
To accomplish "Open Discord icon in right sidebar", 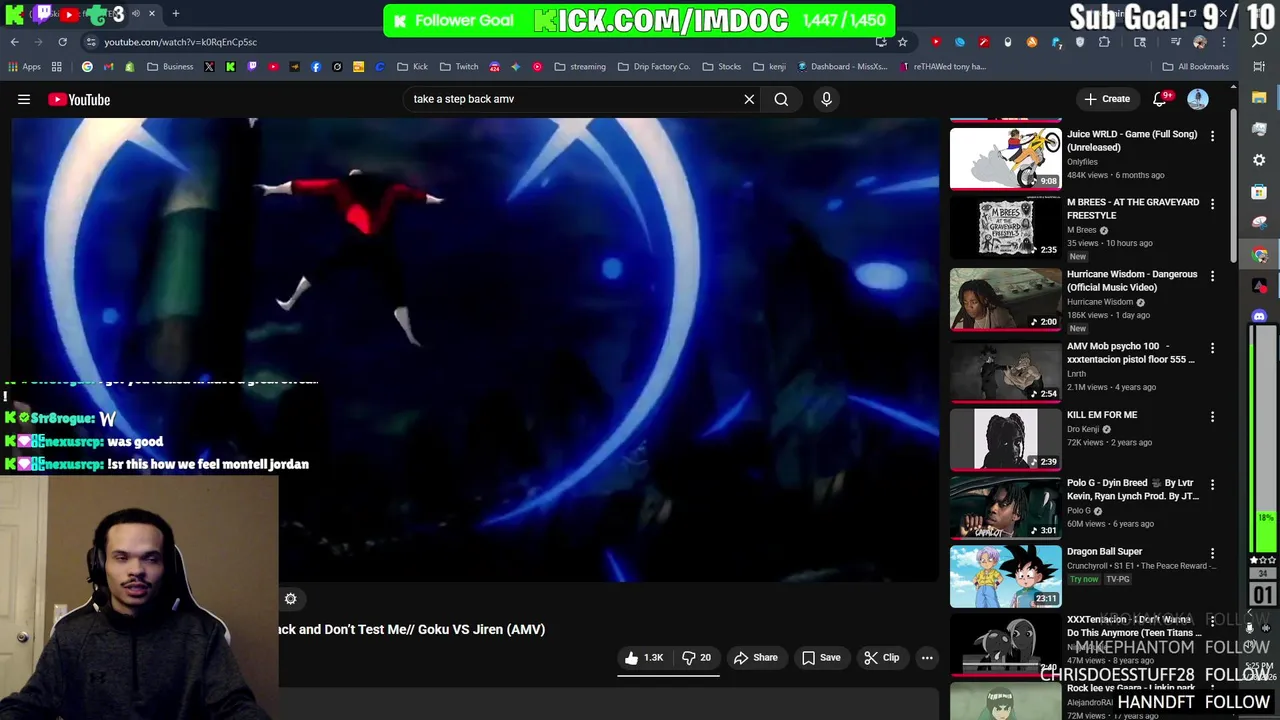I will (x=1260, y=316).
